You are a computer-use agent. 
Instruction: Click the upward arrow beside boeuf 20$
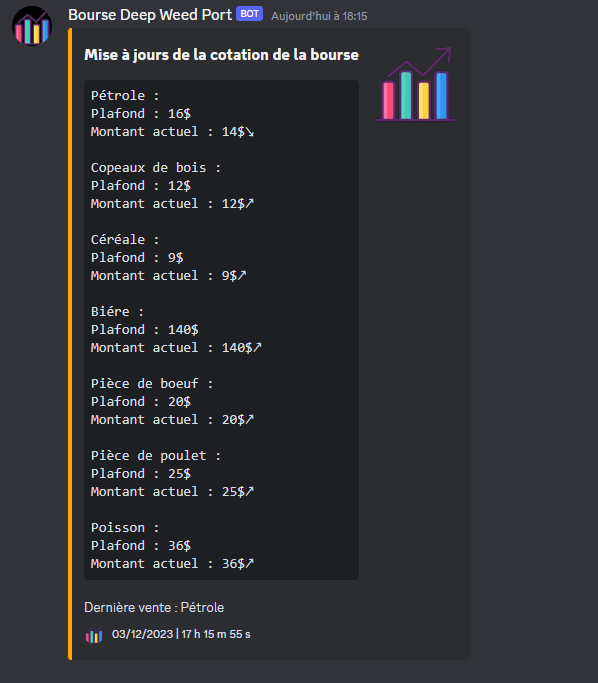[250, 419]
